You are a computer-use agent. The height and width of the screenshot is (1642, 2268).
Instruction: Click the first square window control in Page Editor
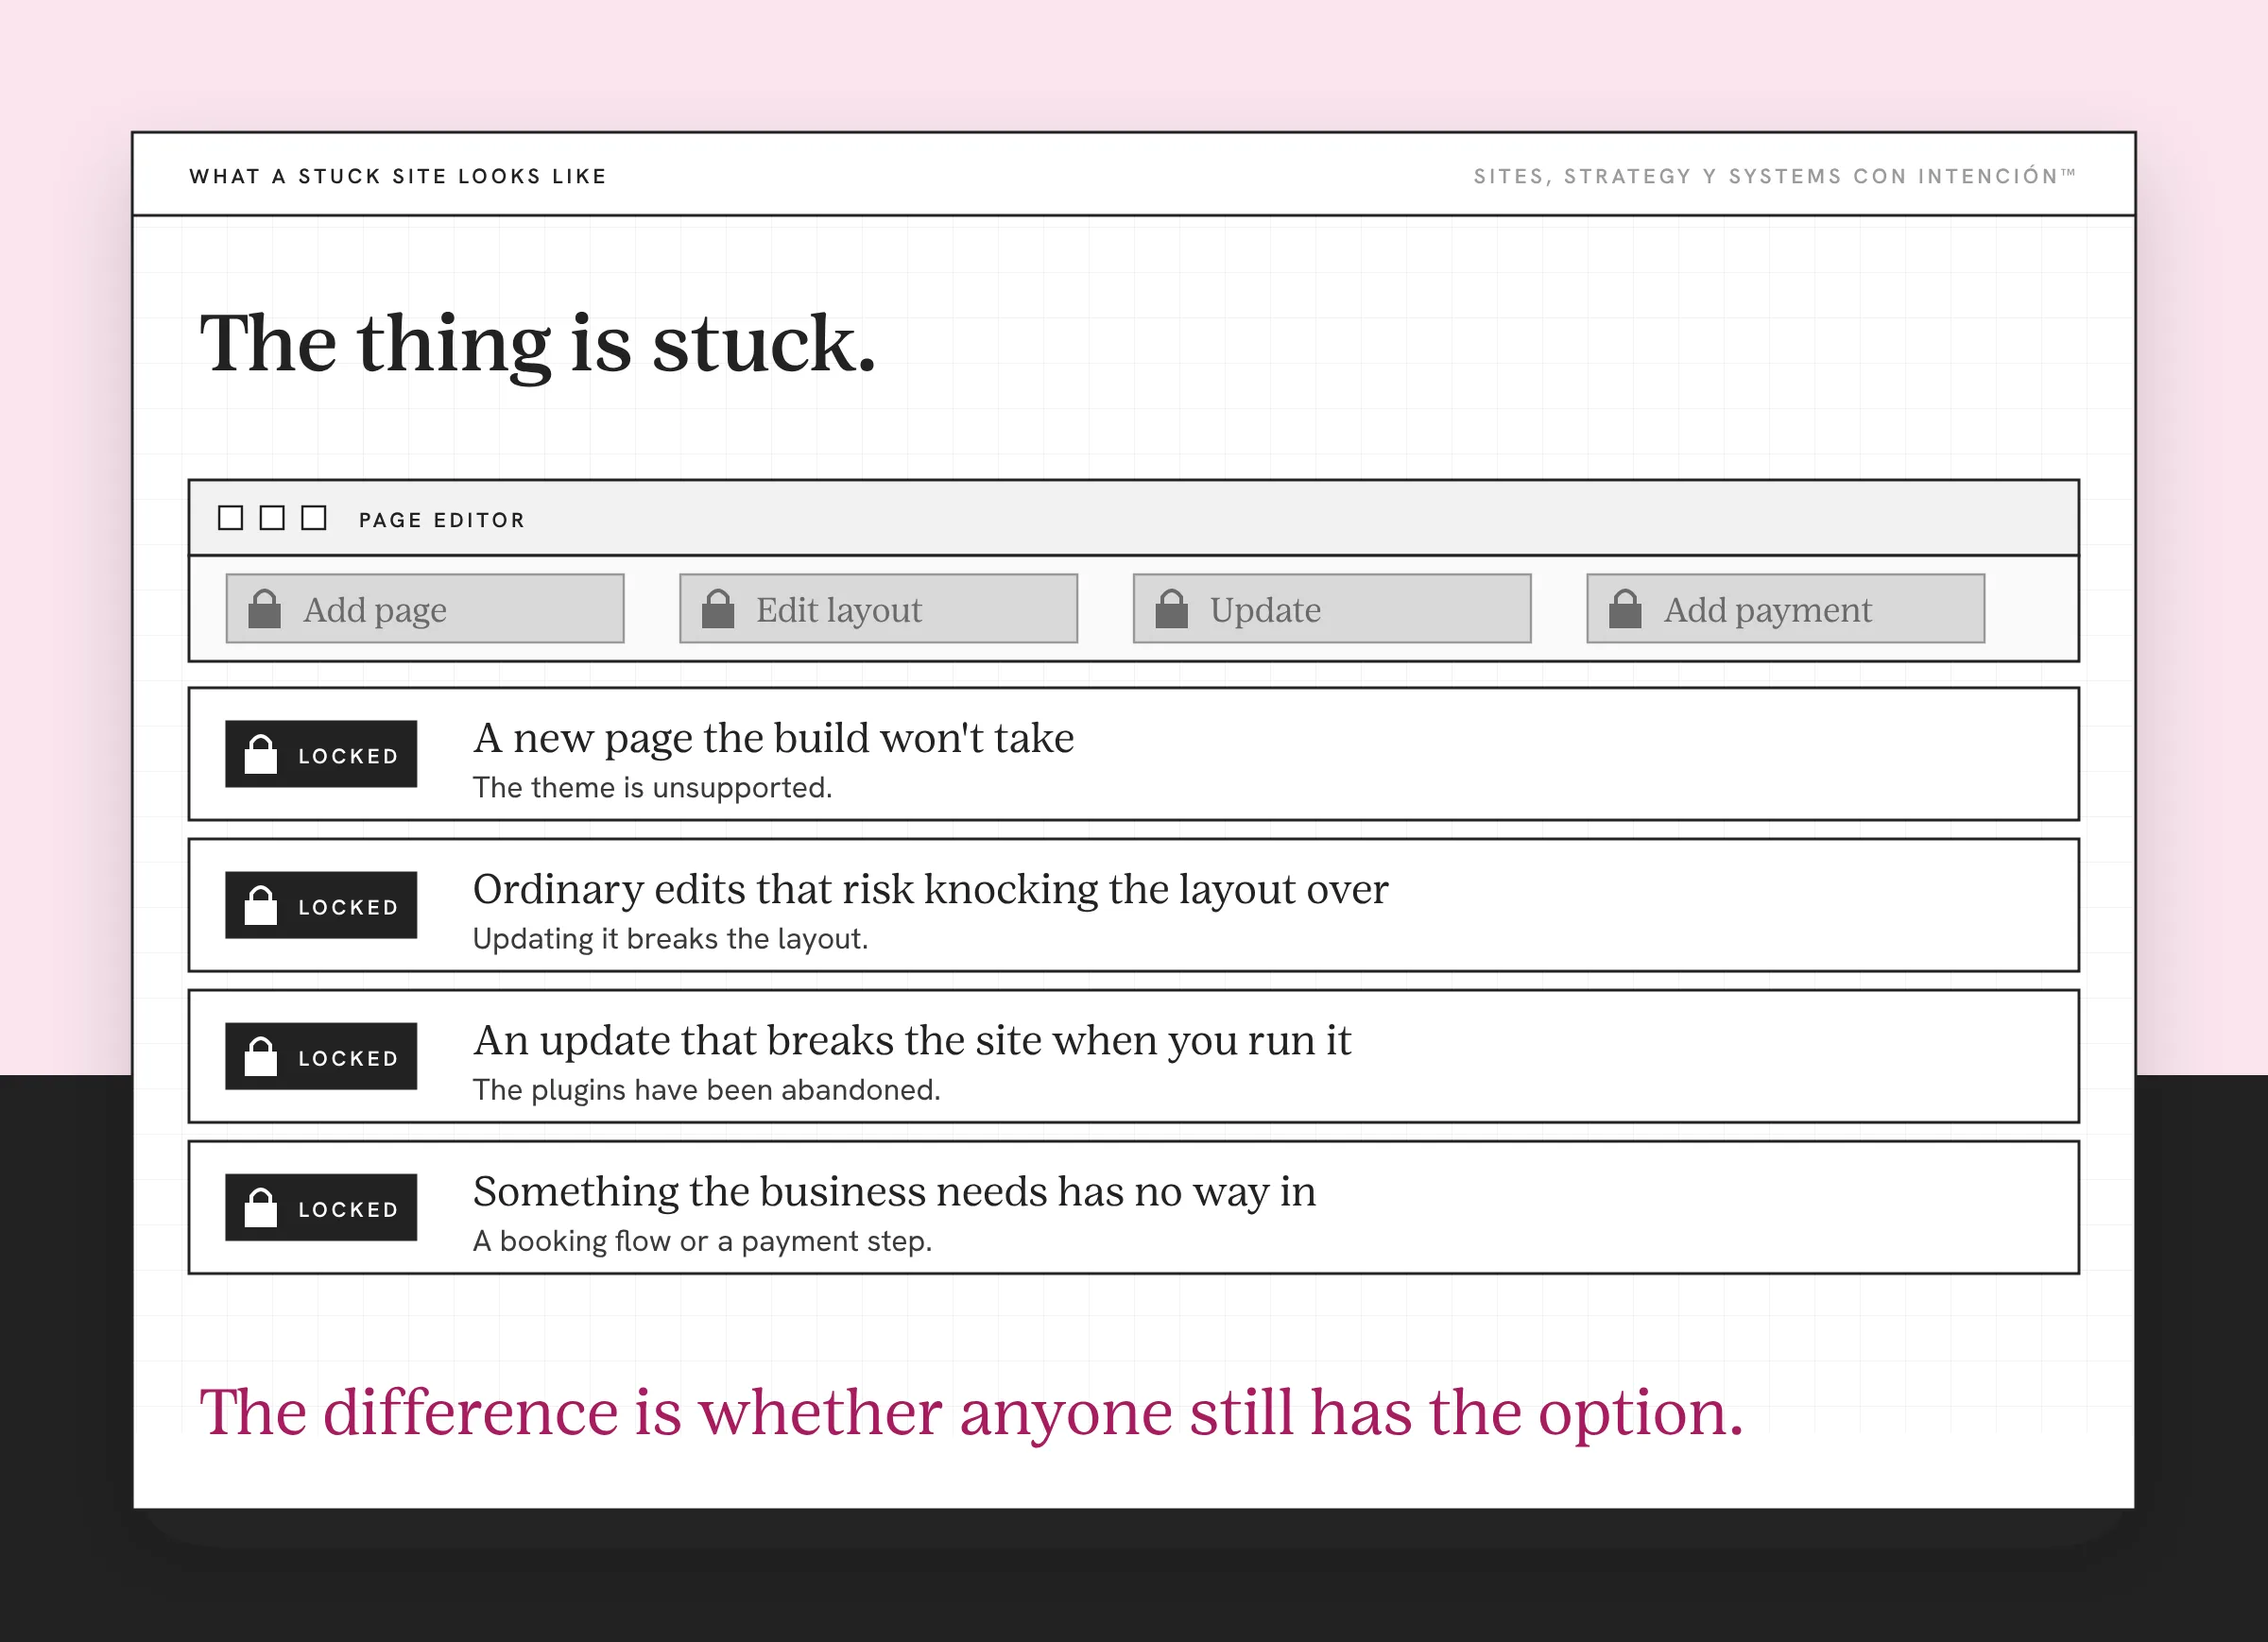(231, 518)
